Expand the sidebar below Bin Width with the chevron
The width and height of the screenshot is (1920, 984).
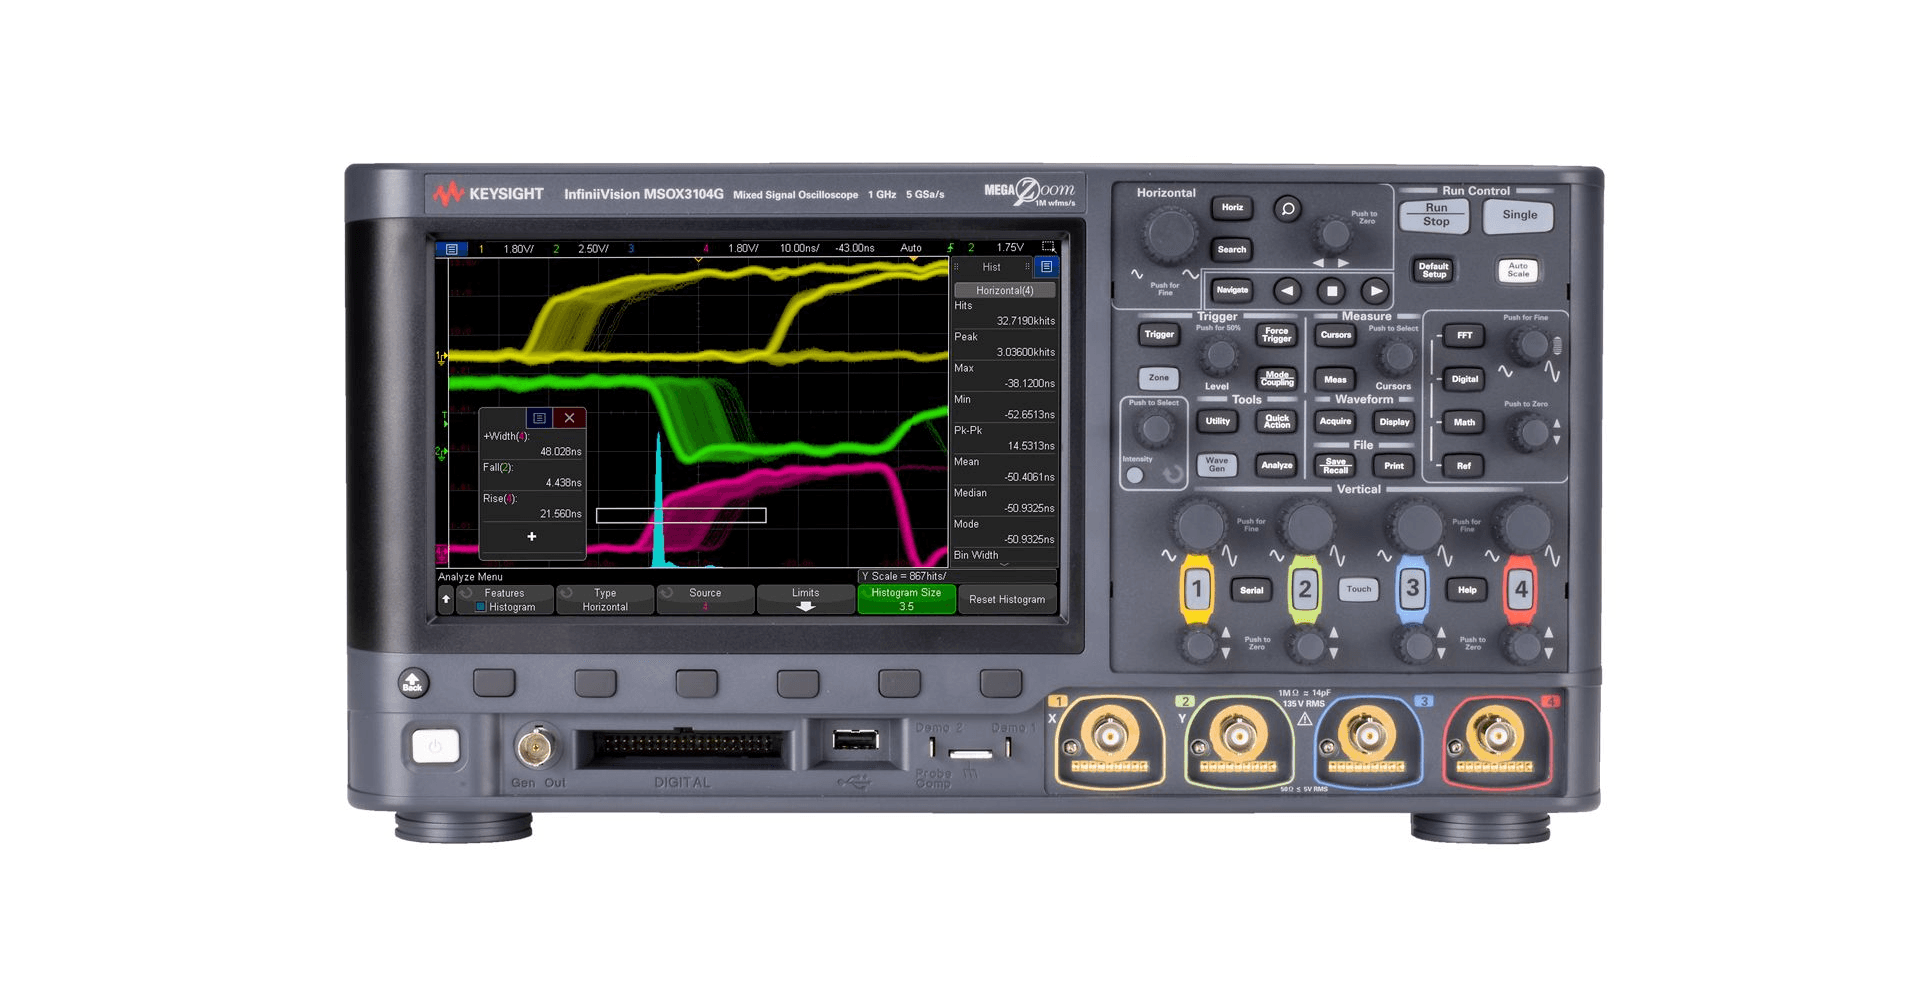click(1004, 565)
